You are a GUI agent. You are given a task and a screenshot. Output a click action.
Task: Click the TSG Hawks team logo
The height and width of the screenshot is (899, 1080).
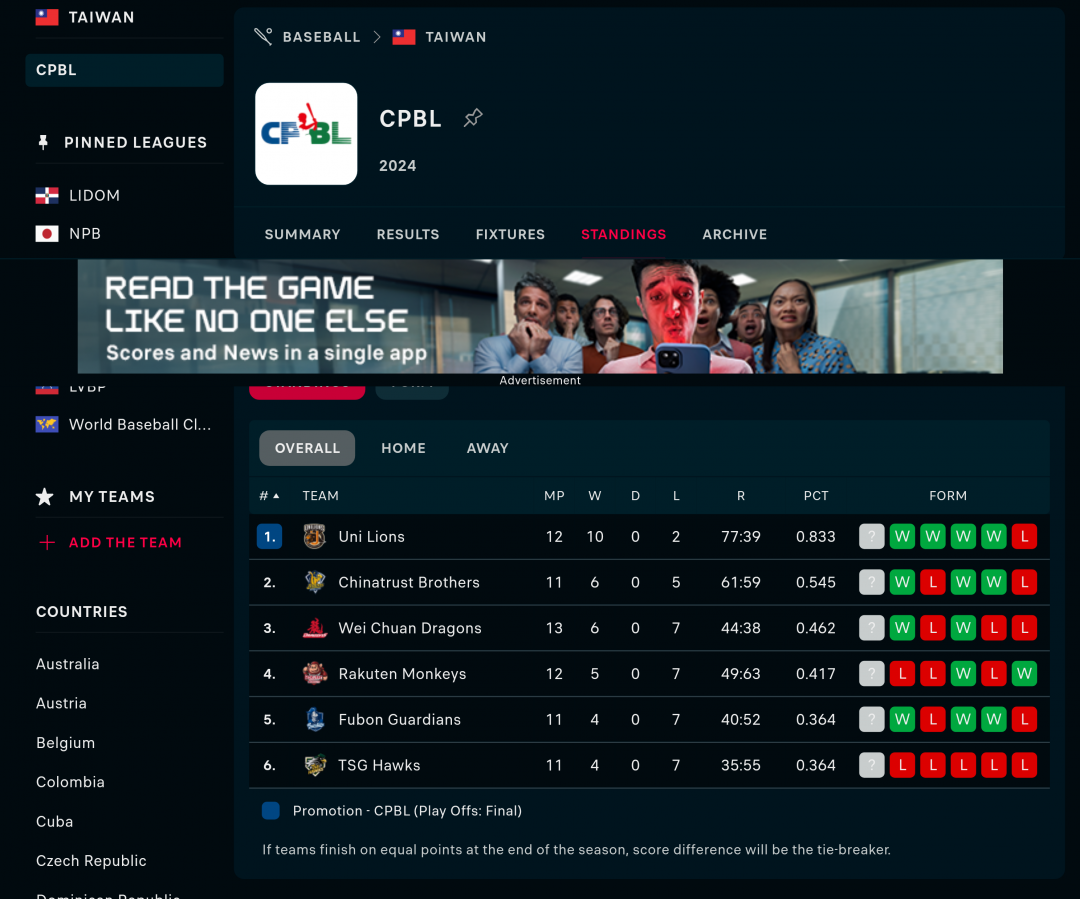click(x=315, y=765)
